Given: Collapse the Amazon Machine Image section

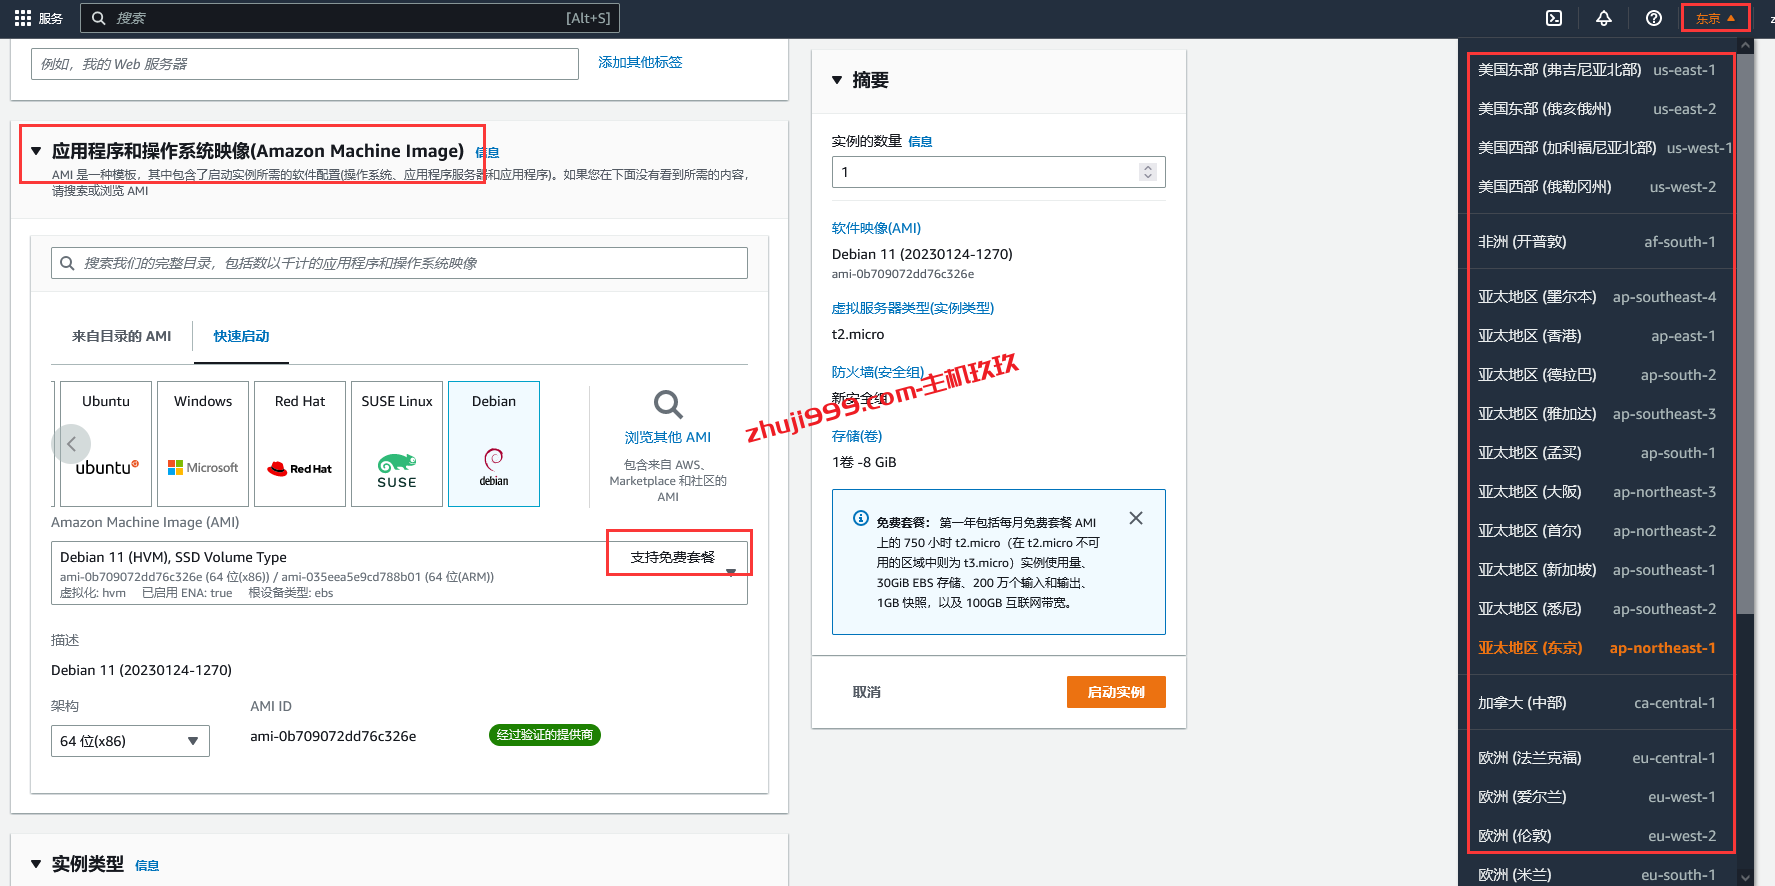Looking at the screenshot, I should point(36,151).
